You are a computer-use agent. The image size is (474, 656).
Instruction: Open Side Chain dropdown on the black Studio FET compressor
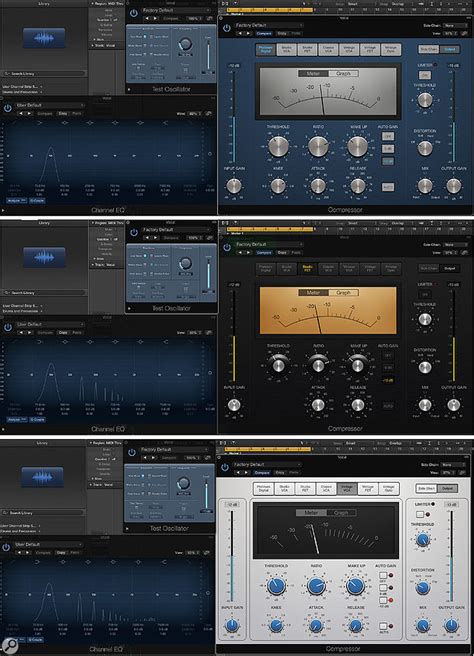[455, 244]
